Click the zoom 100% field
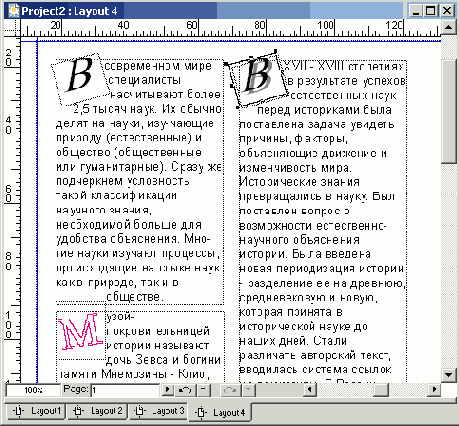 33,390
